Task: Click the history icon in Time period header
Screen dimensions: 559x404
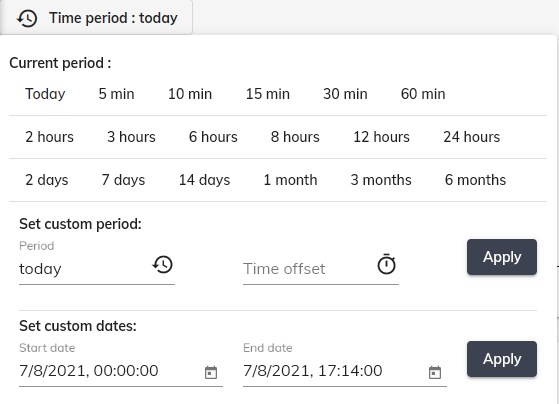Action: tap(27, 18)
